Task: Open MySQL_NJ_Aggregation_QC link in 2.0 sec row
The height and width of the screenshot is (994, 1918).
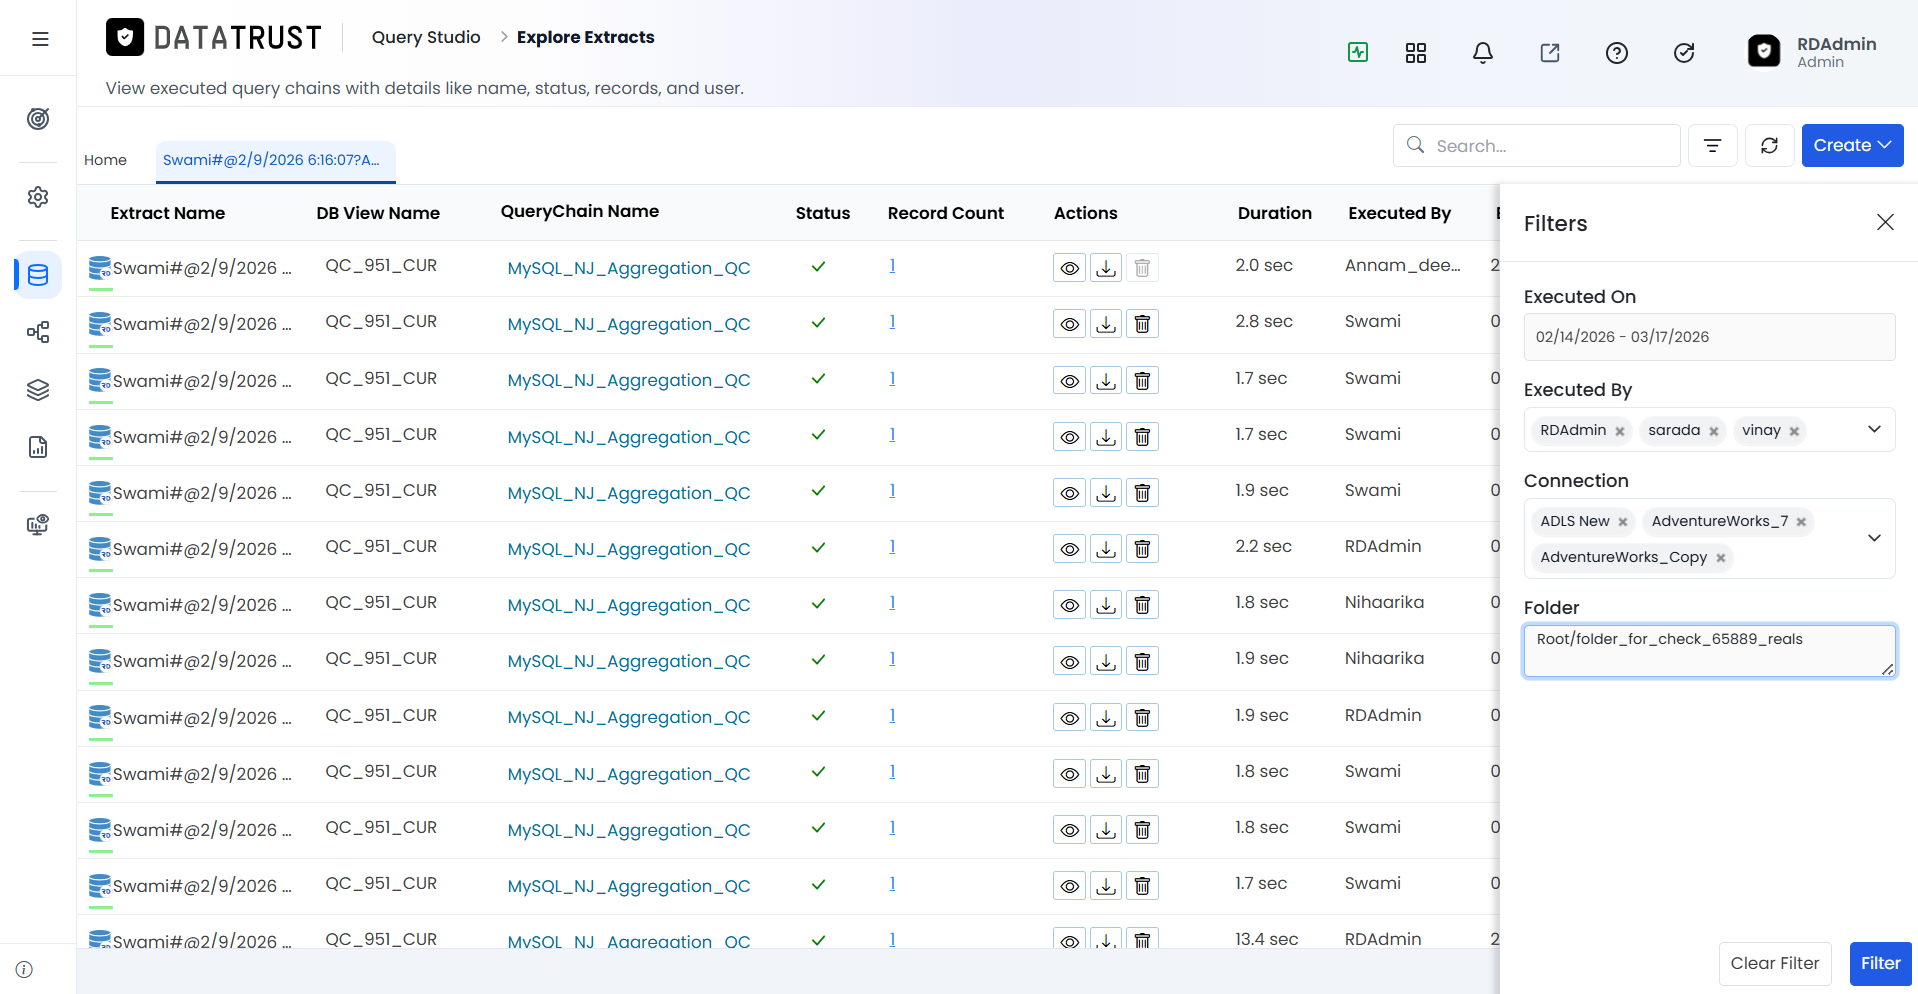Action: click(x=629, y=268)
